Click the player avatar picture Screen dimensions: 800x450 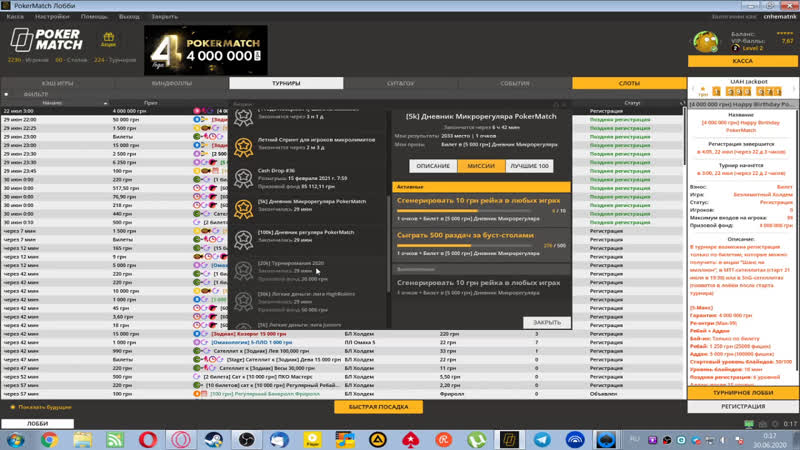(706, 42)
